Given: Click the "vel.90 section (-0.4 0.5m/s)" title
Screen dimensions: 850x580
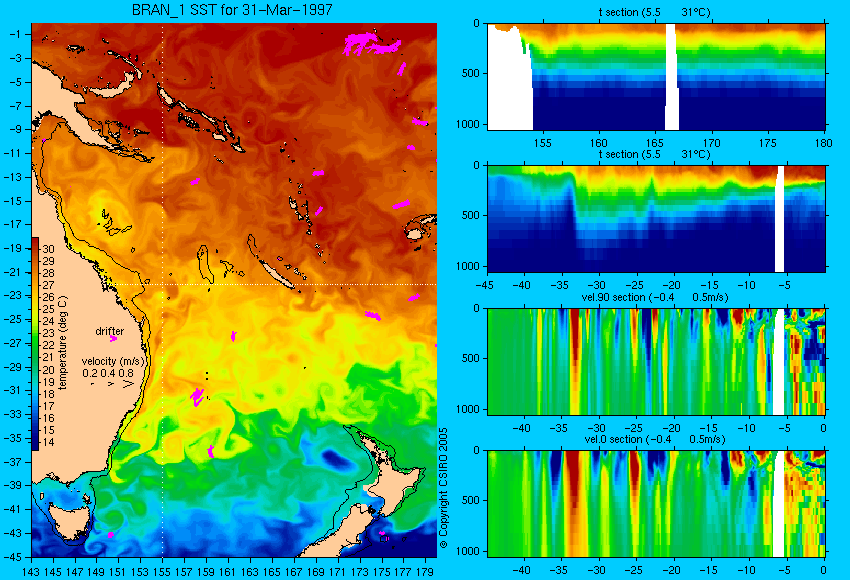Looking at the screenshot, I should 654,297.
